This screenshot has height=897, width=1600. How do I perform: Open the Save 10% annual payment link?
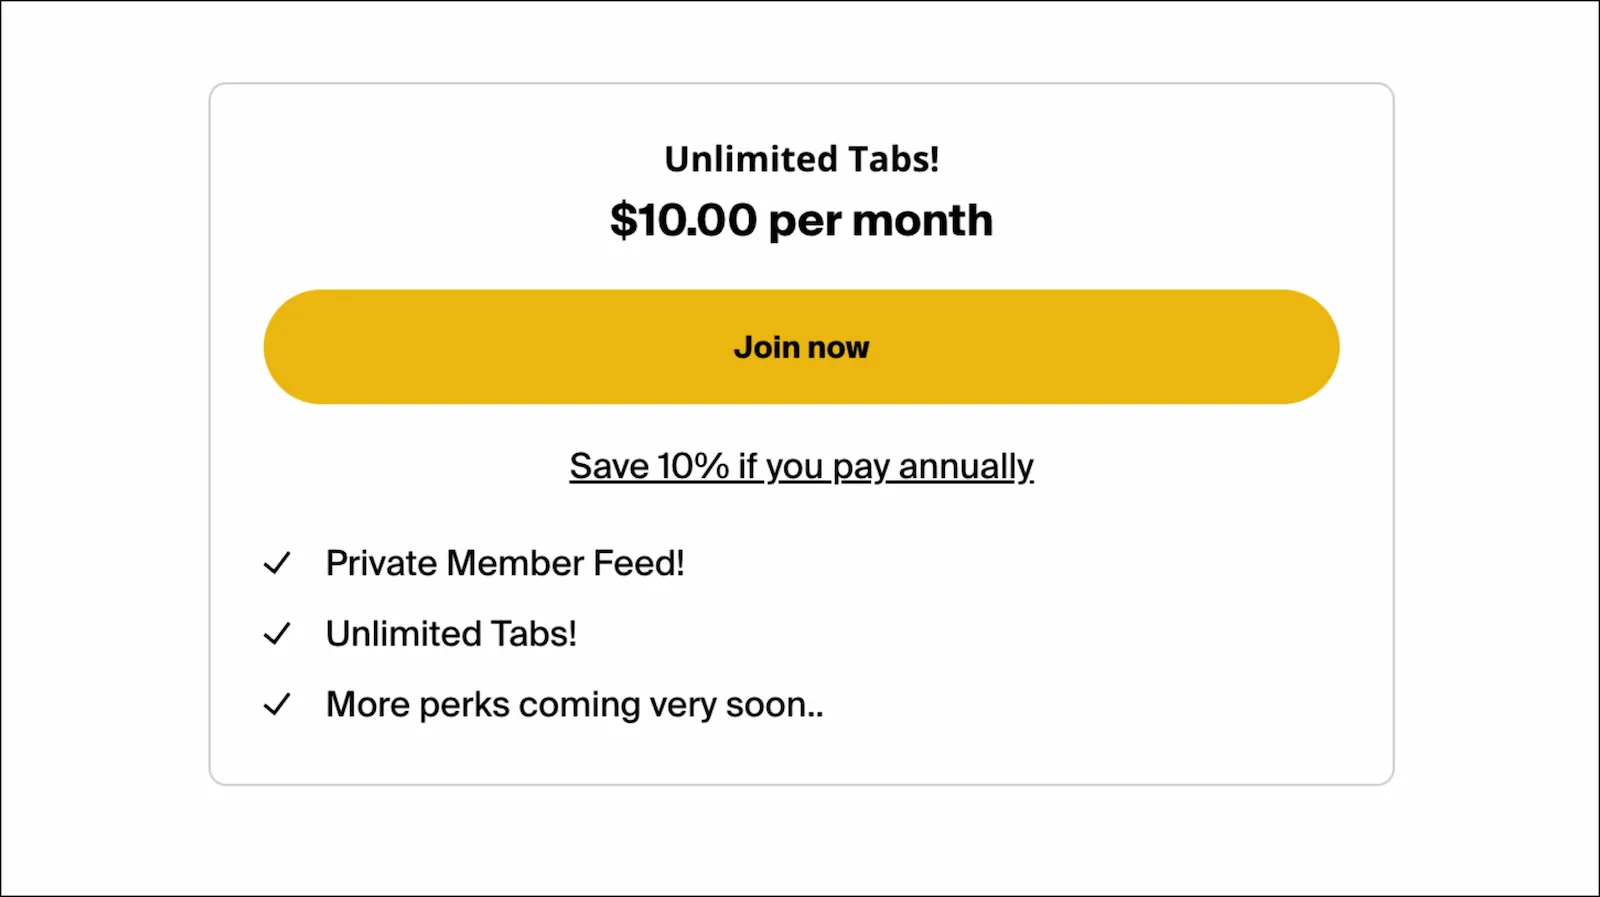click(x=801, y=466)
